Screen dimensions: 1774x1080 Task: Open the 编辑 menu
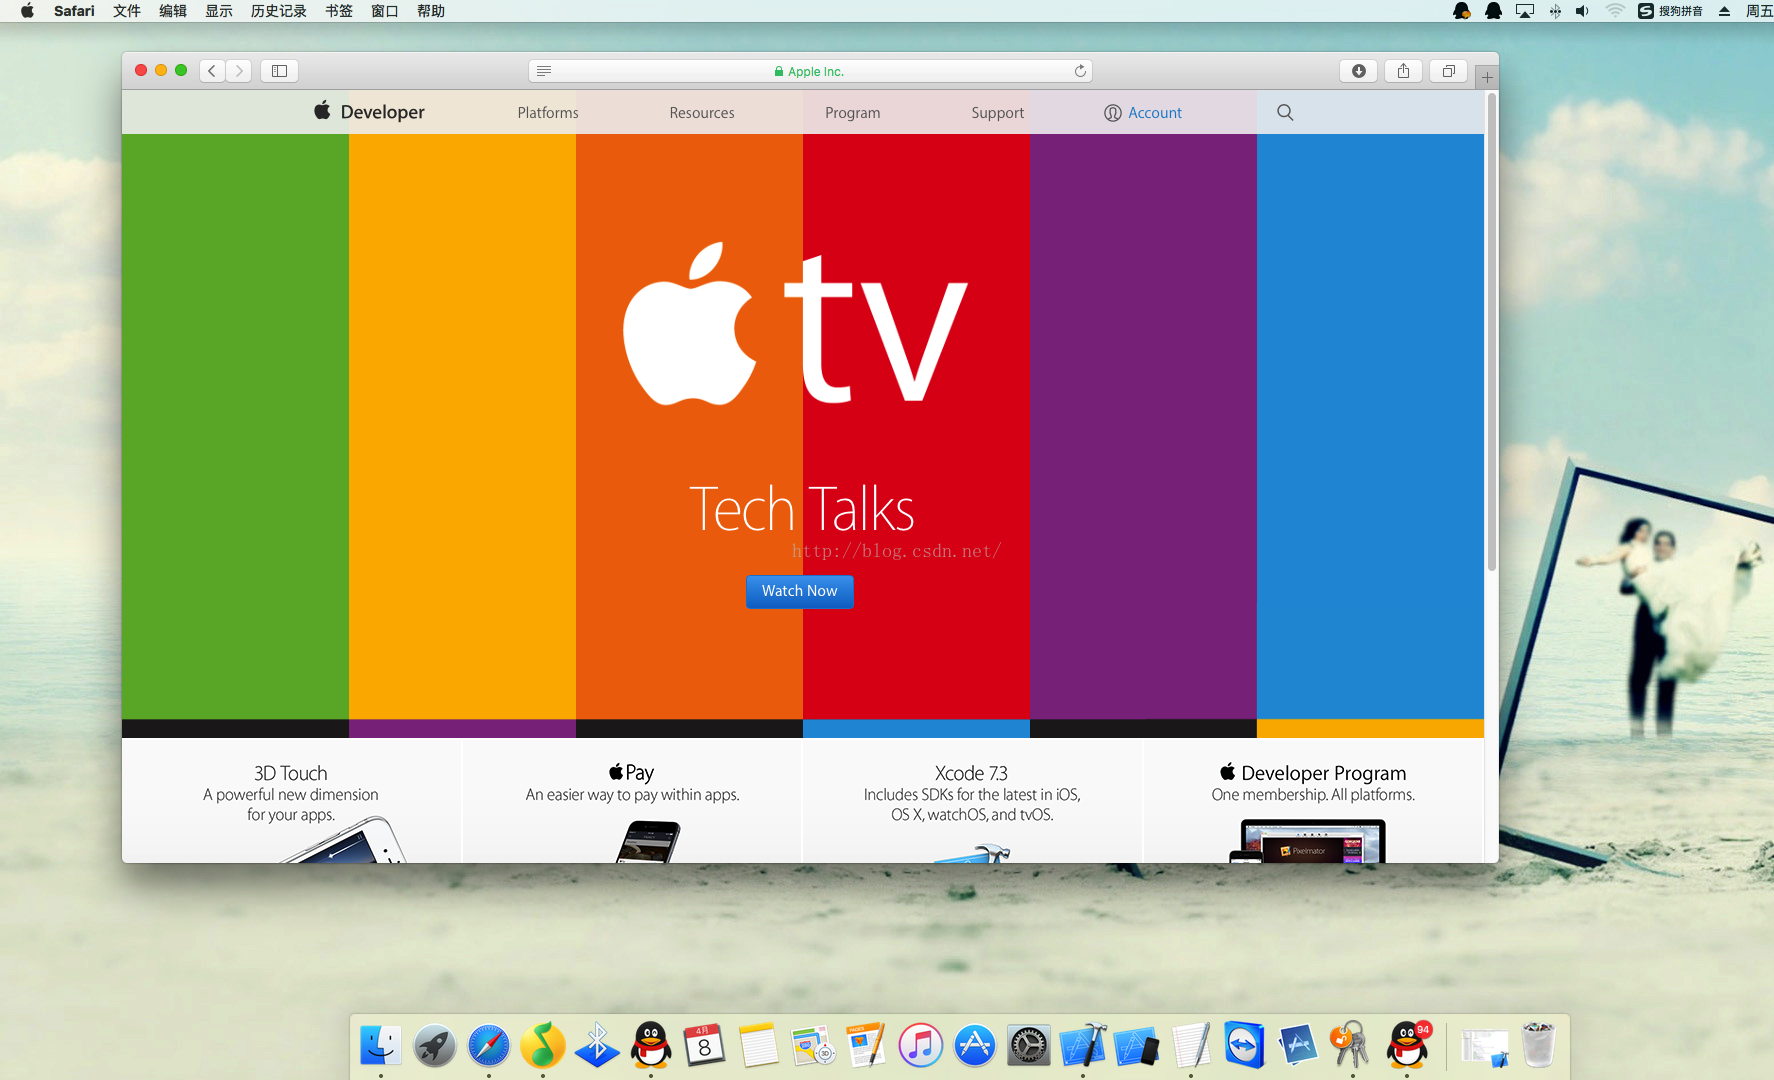(x=173, y=11)
